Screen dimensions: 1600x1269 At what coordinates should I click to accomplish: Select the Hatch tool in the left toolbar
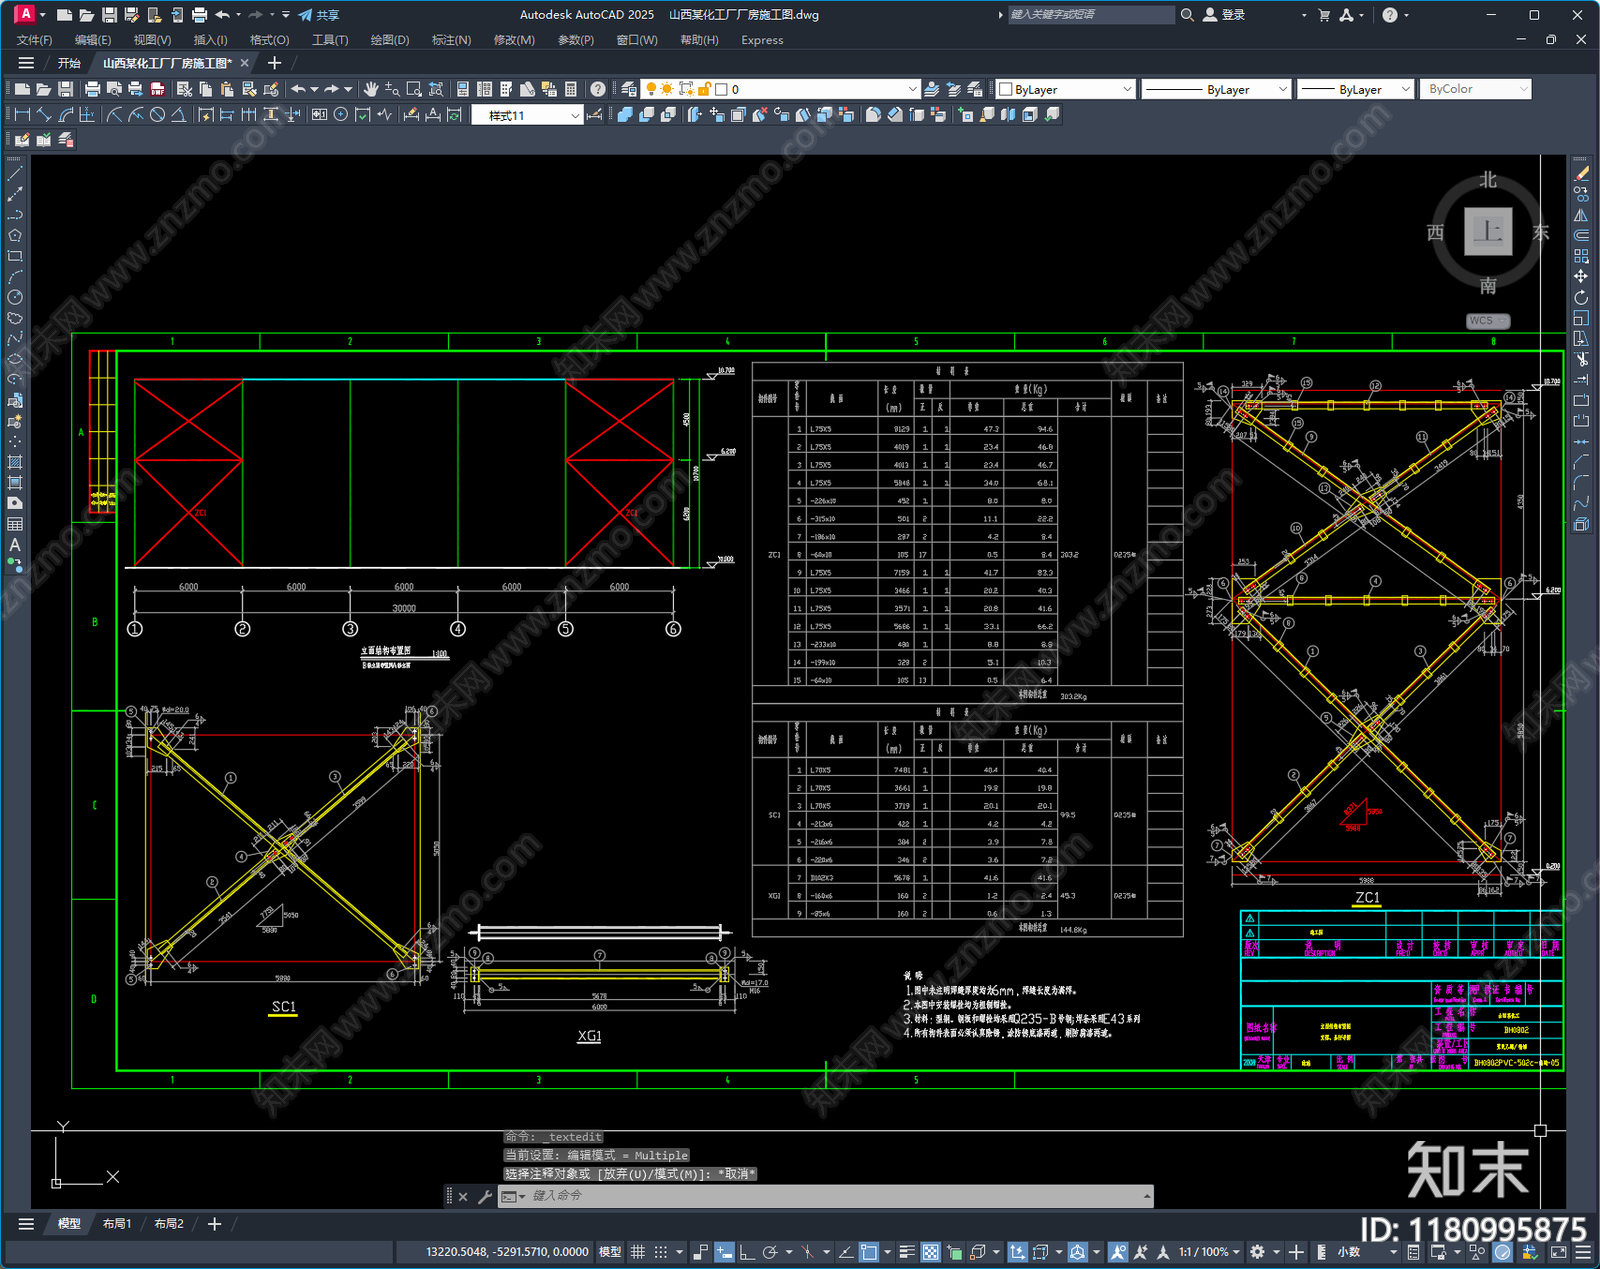pos(15,462)
